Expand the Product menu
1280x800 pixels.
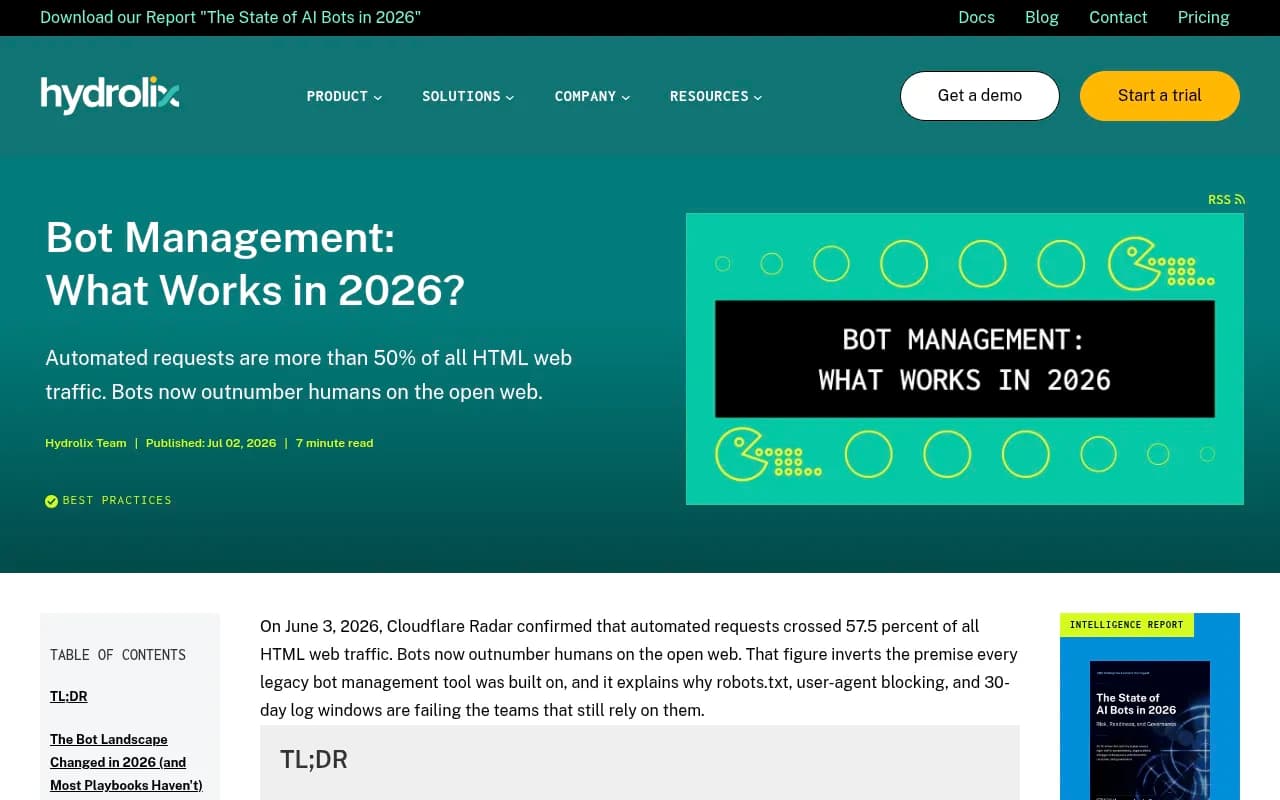[344, 97]
